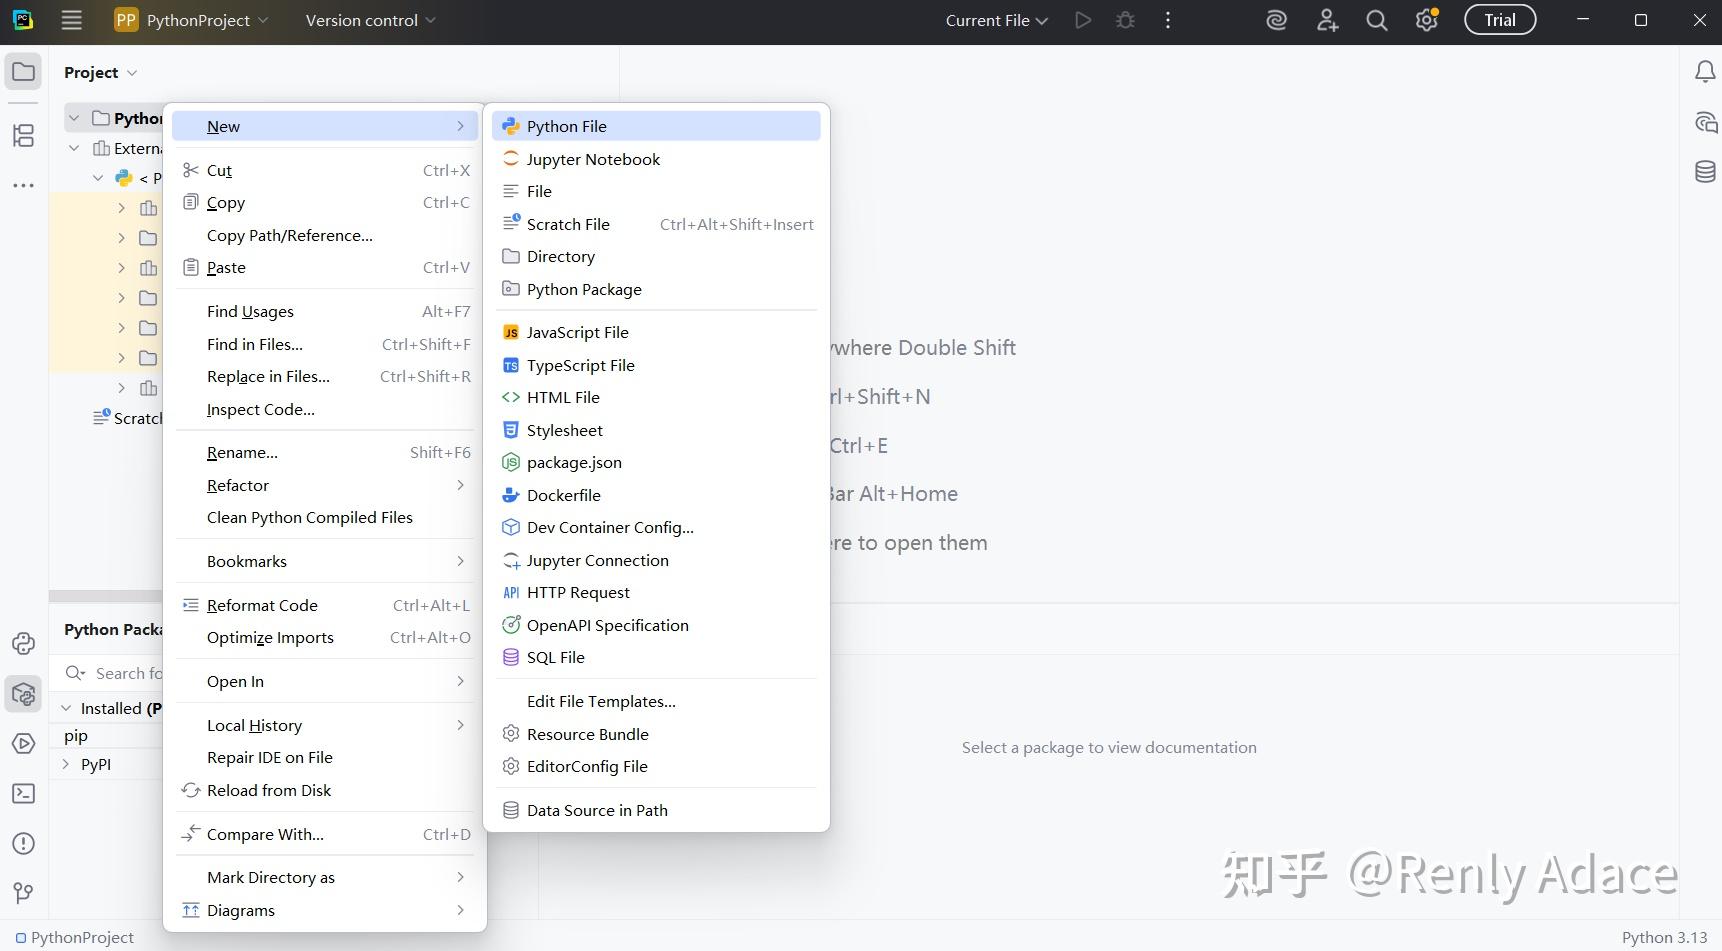
Task: Open the Run tool window
Action: click(x=23, y=744)
